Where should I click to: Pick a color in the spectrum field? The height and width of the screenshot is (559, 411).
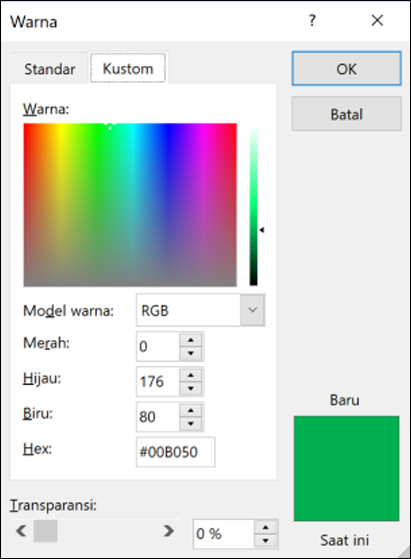click(130, 205)
